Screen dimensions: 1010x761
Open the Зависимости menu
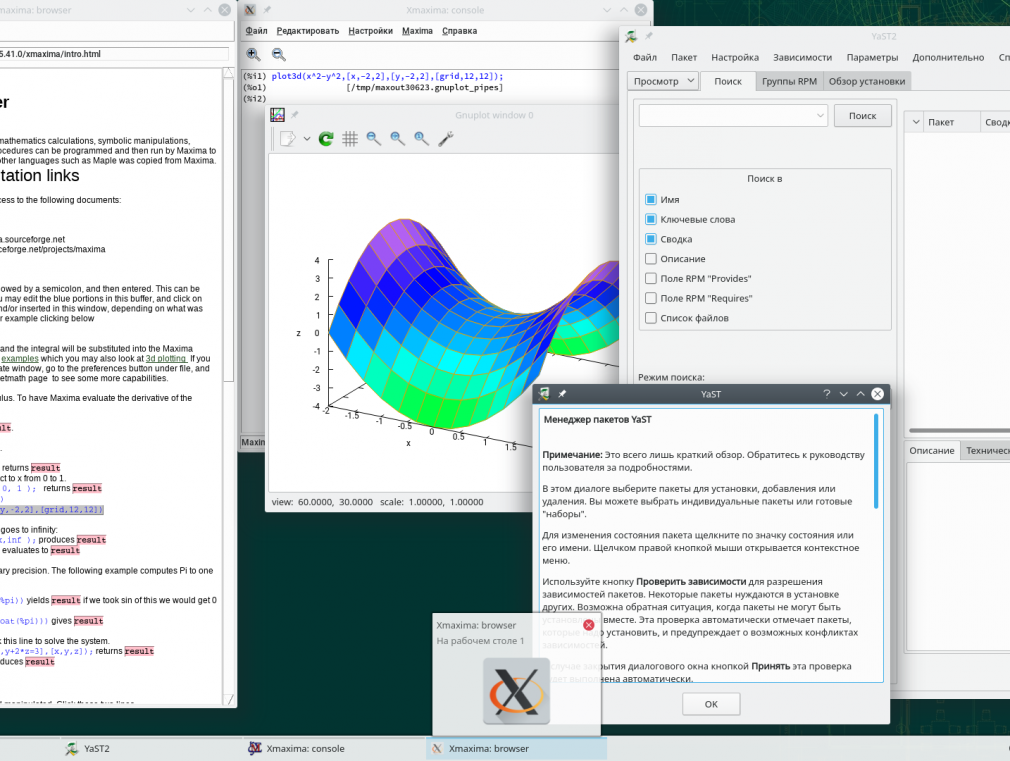pyautogui.click(x=803, y=57)
